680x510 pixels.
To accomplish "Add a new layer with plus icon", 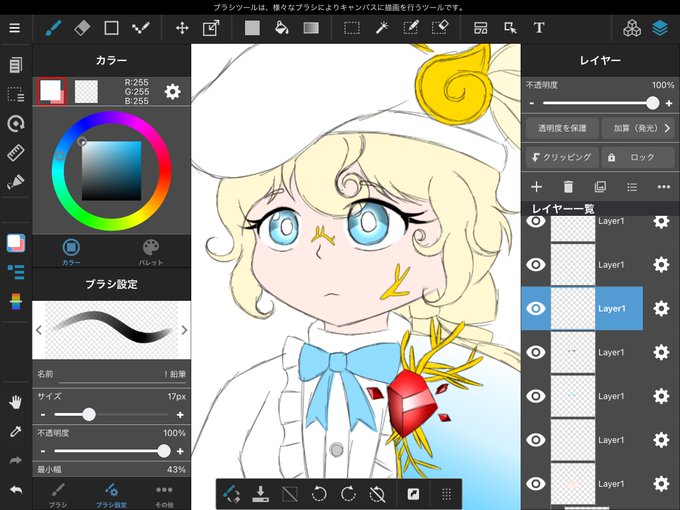I will 536,187.
